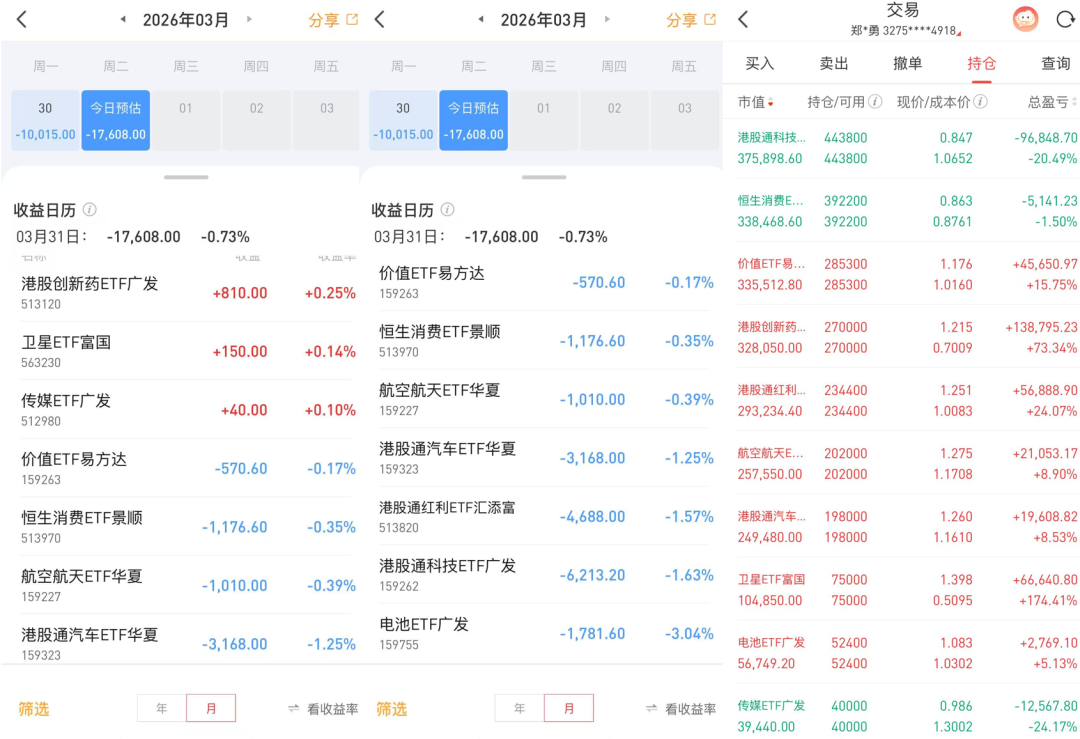Switch to 买入 tab

click(x=760, y=63)
